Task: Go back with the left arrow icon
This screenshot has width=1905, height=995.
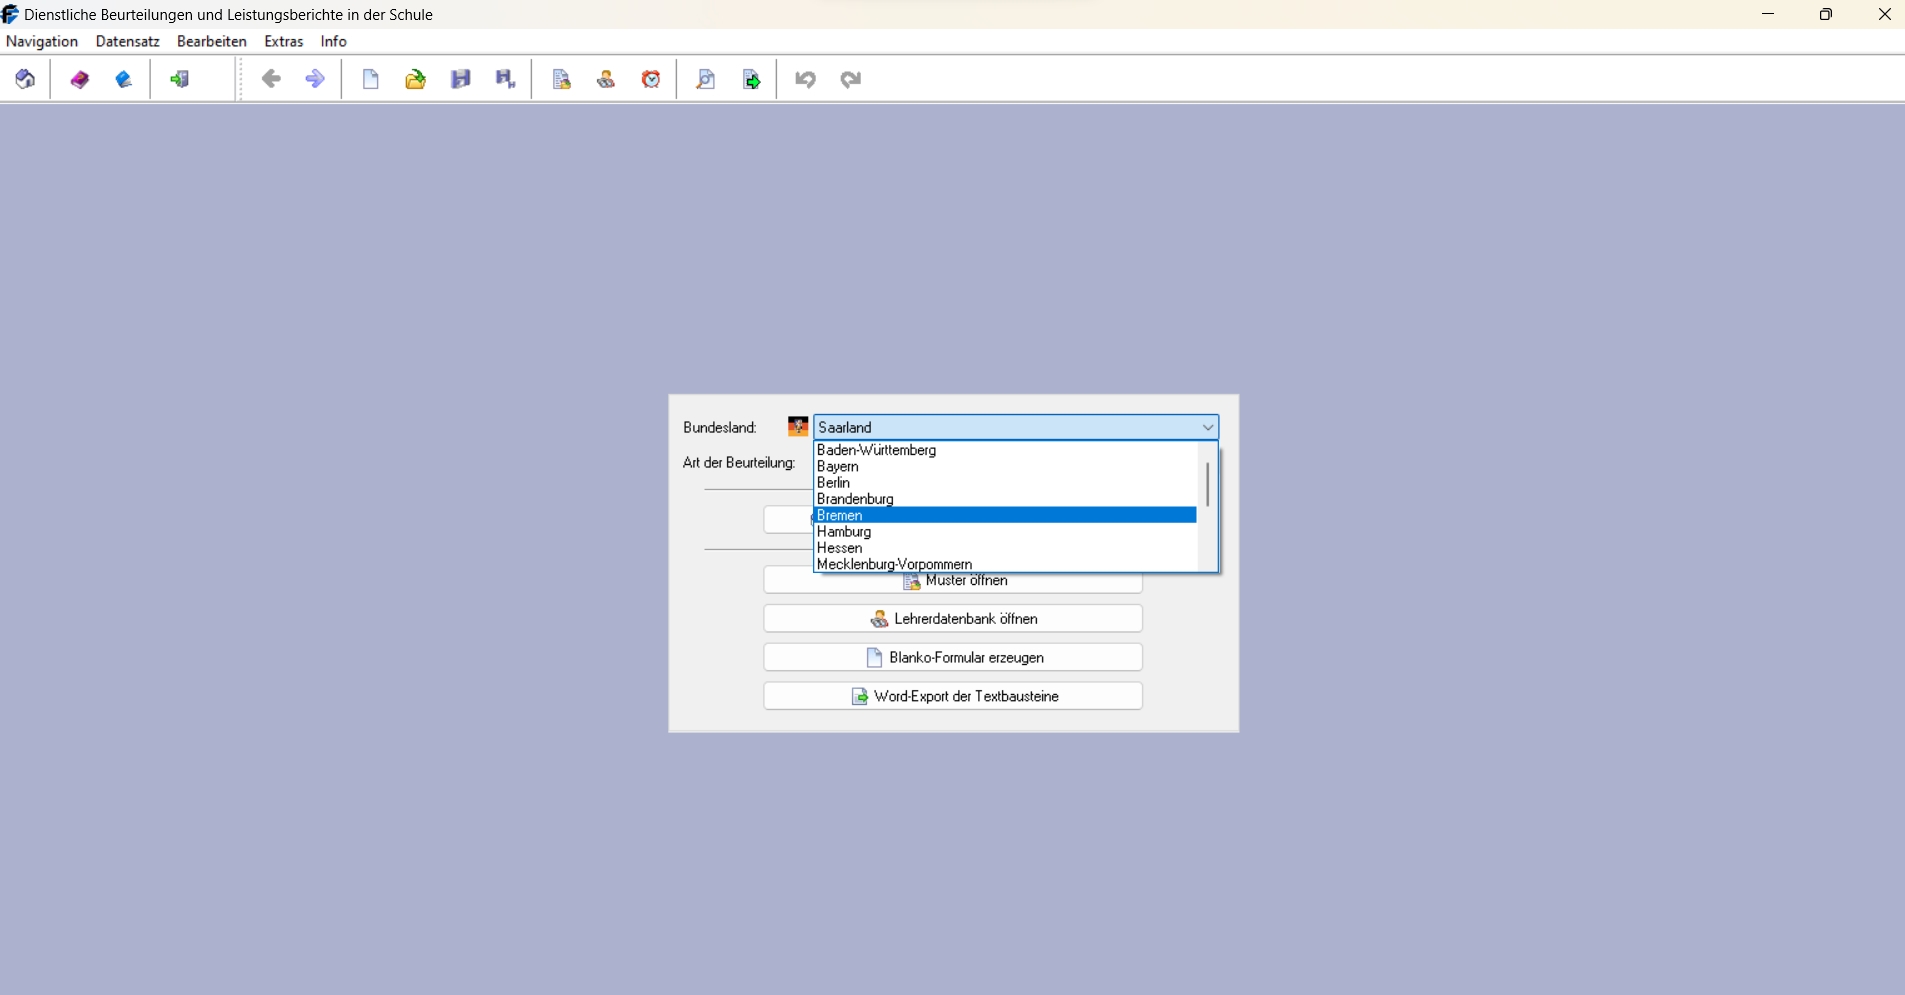Action: tap(271, 79)
